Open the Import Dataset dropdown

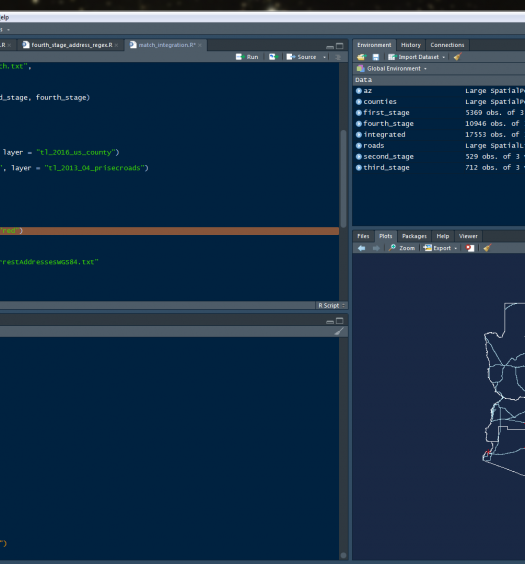pyautogui.click(x=416, y=57)
